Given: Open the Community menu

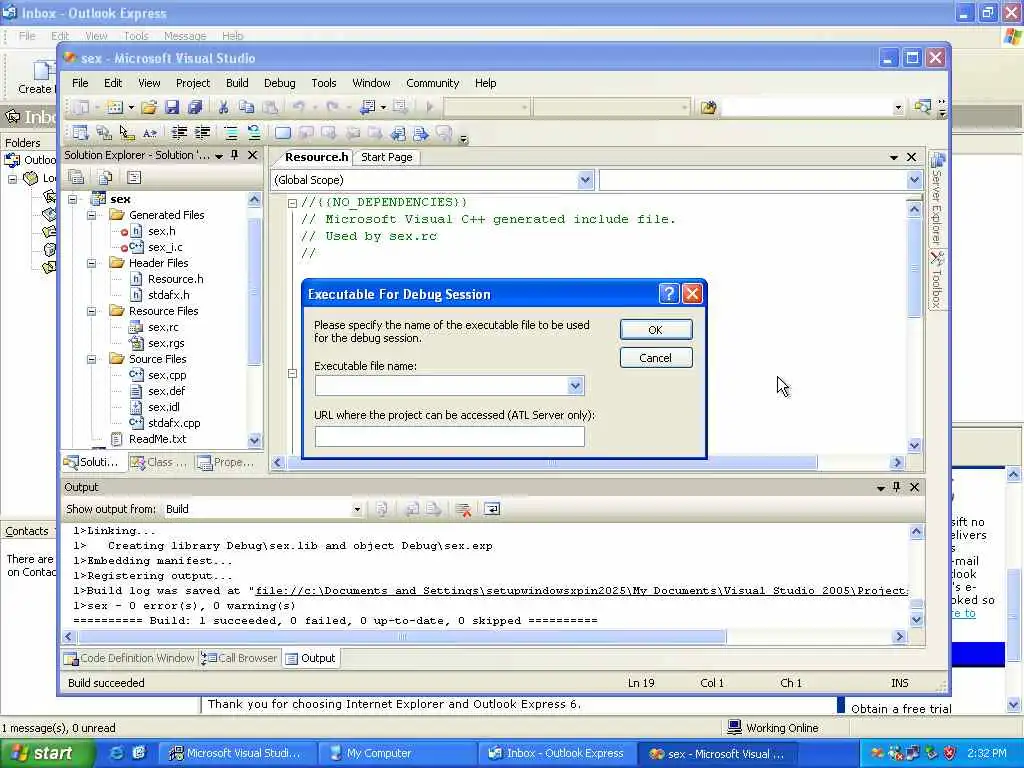Looking at the screenshot, I should click(432, 83).
